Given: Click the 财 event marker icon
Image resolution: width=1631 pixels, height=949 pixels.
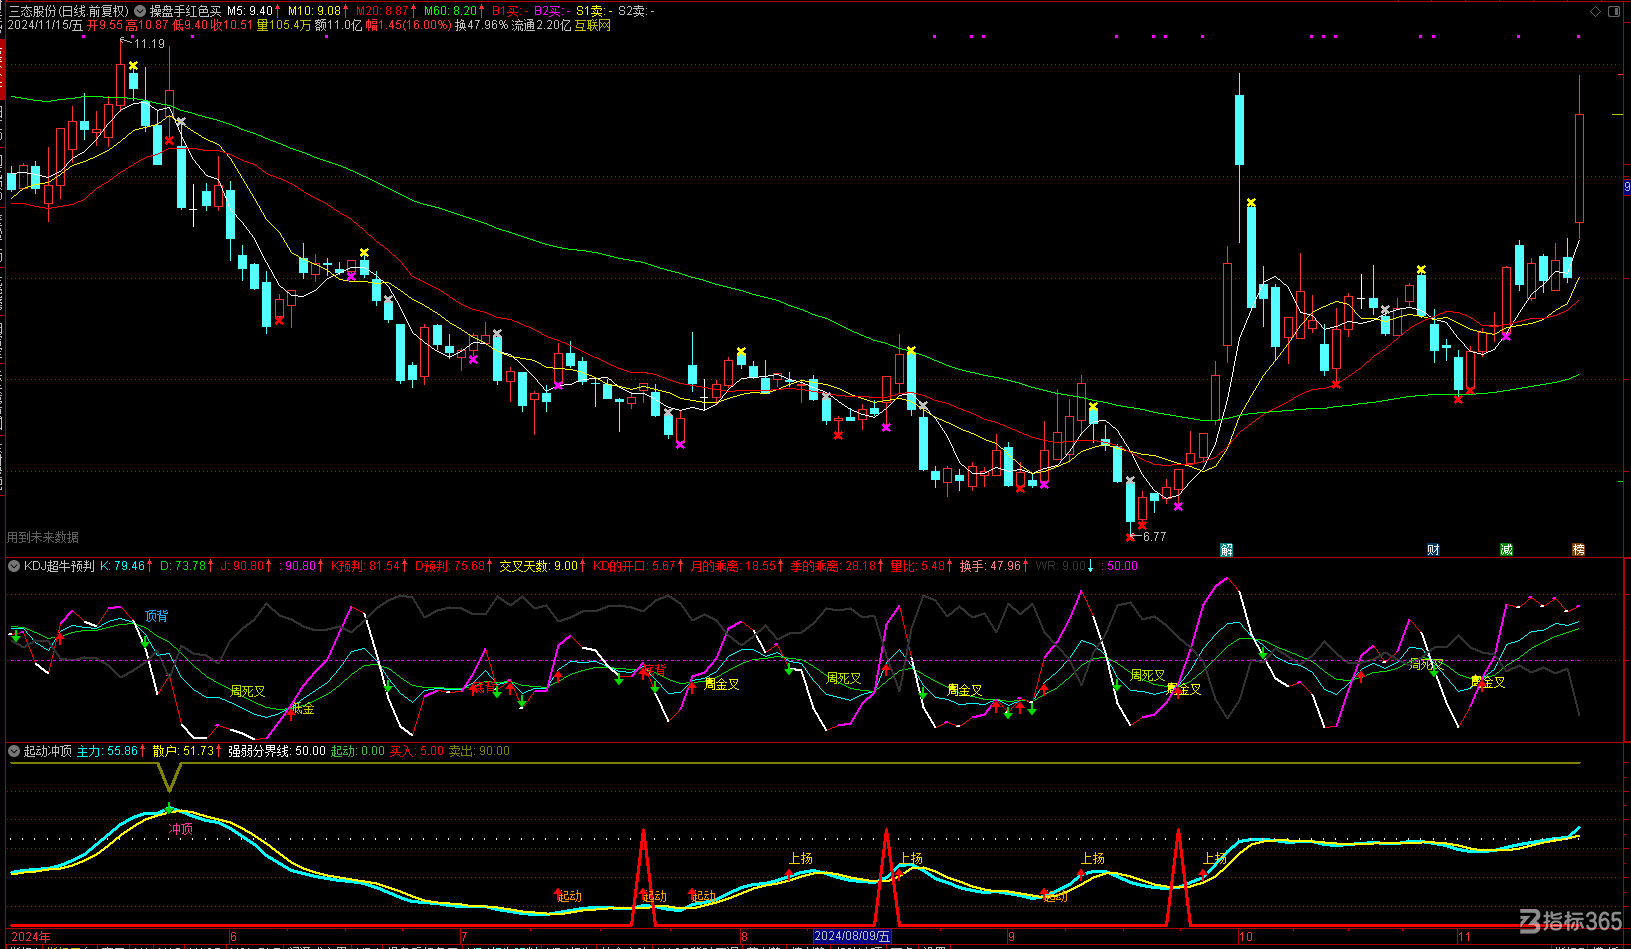Looking at the screenshot, I should pos(1433,549).
